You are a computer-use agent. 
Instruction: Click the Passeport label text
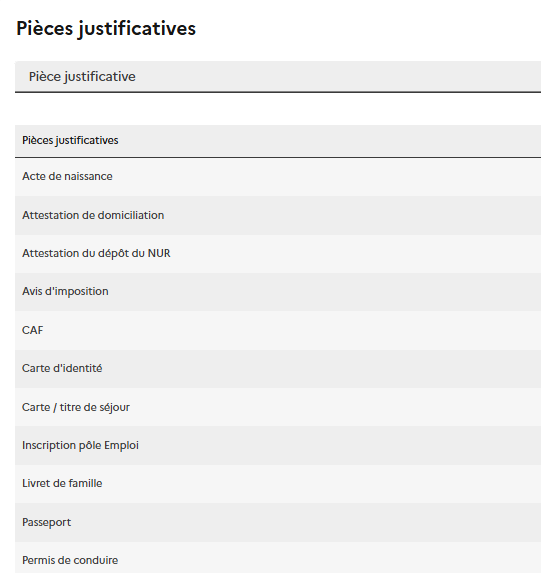[x=46, y=523]
